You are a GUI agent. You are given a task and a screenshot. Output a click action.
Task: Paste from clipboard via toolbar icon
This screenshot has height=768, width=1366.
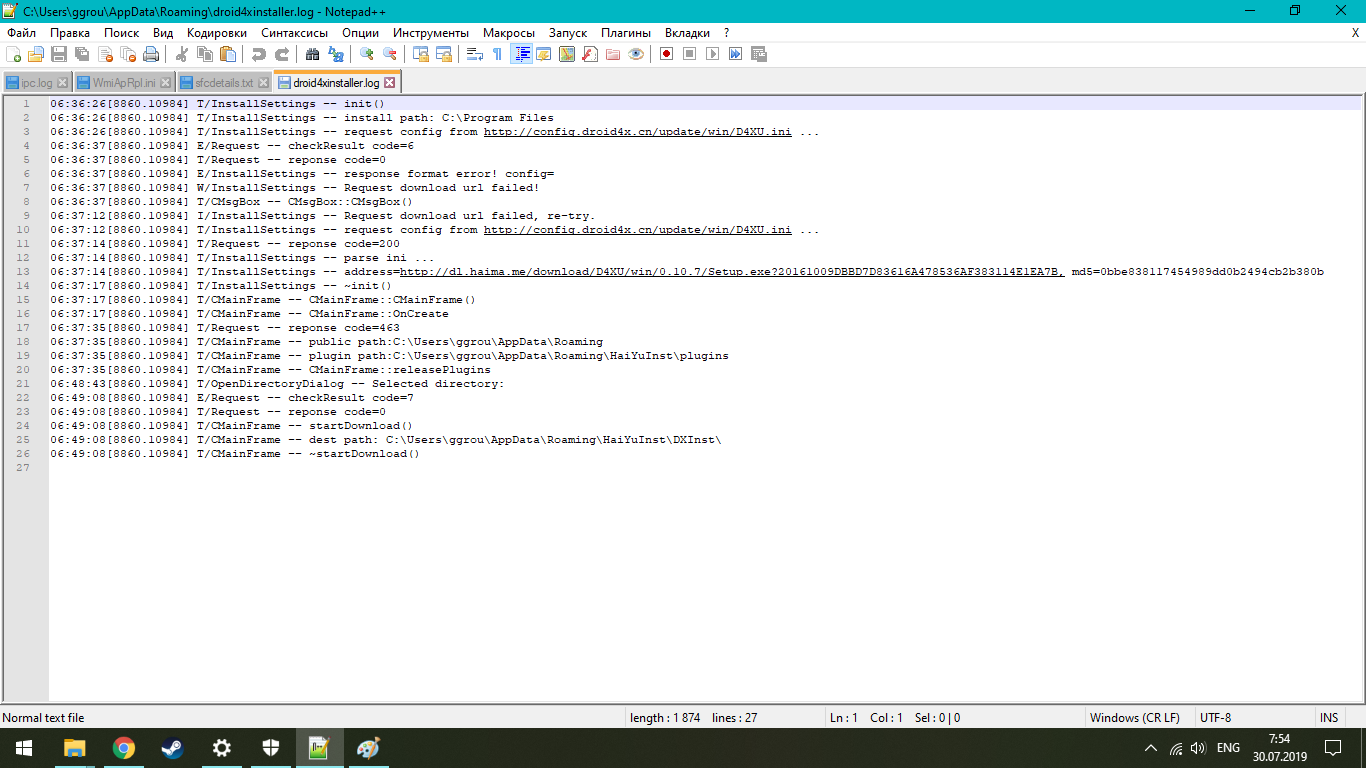click(227, 54)
